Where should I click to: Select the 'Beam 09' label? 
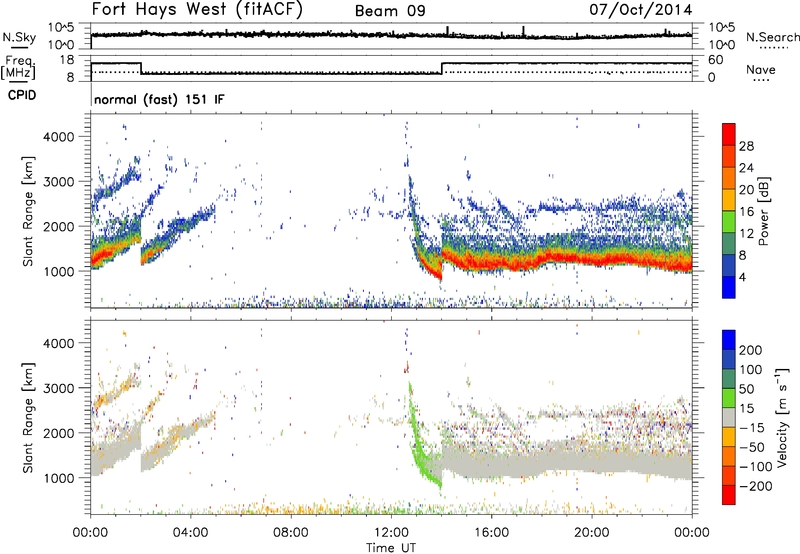point(390,11)
